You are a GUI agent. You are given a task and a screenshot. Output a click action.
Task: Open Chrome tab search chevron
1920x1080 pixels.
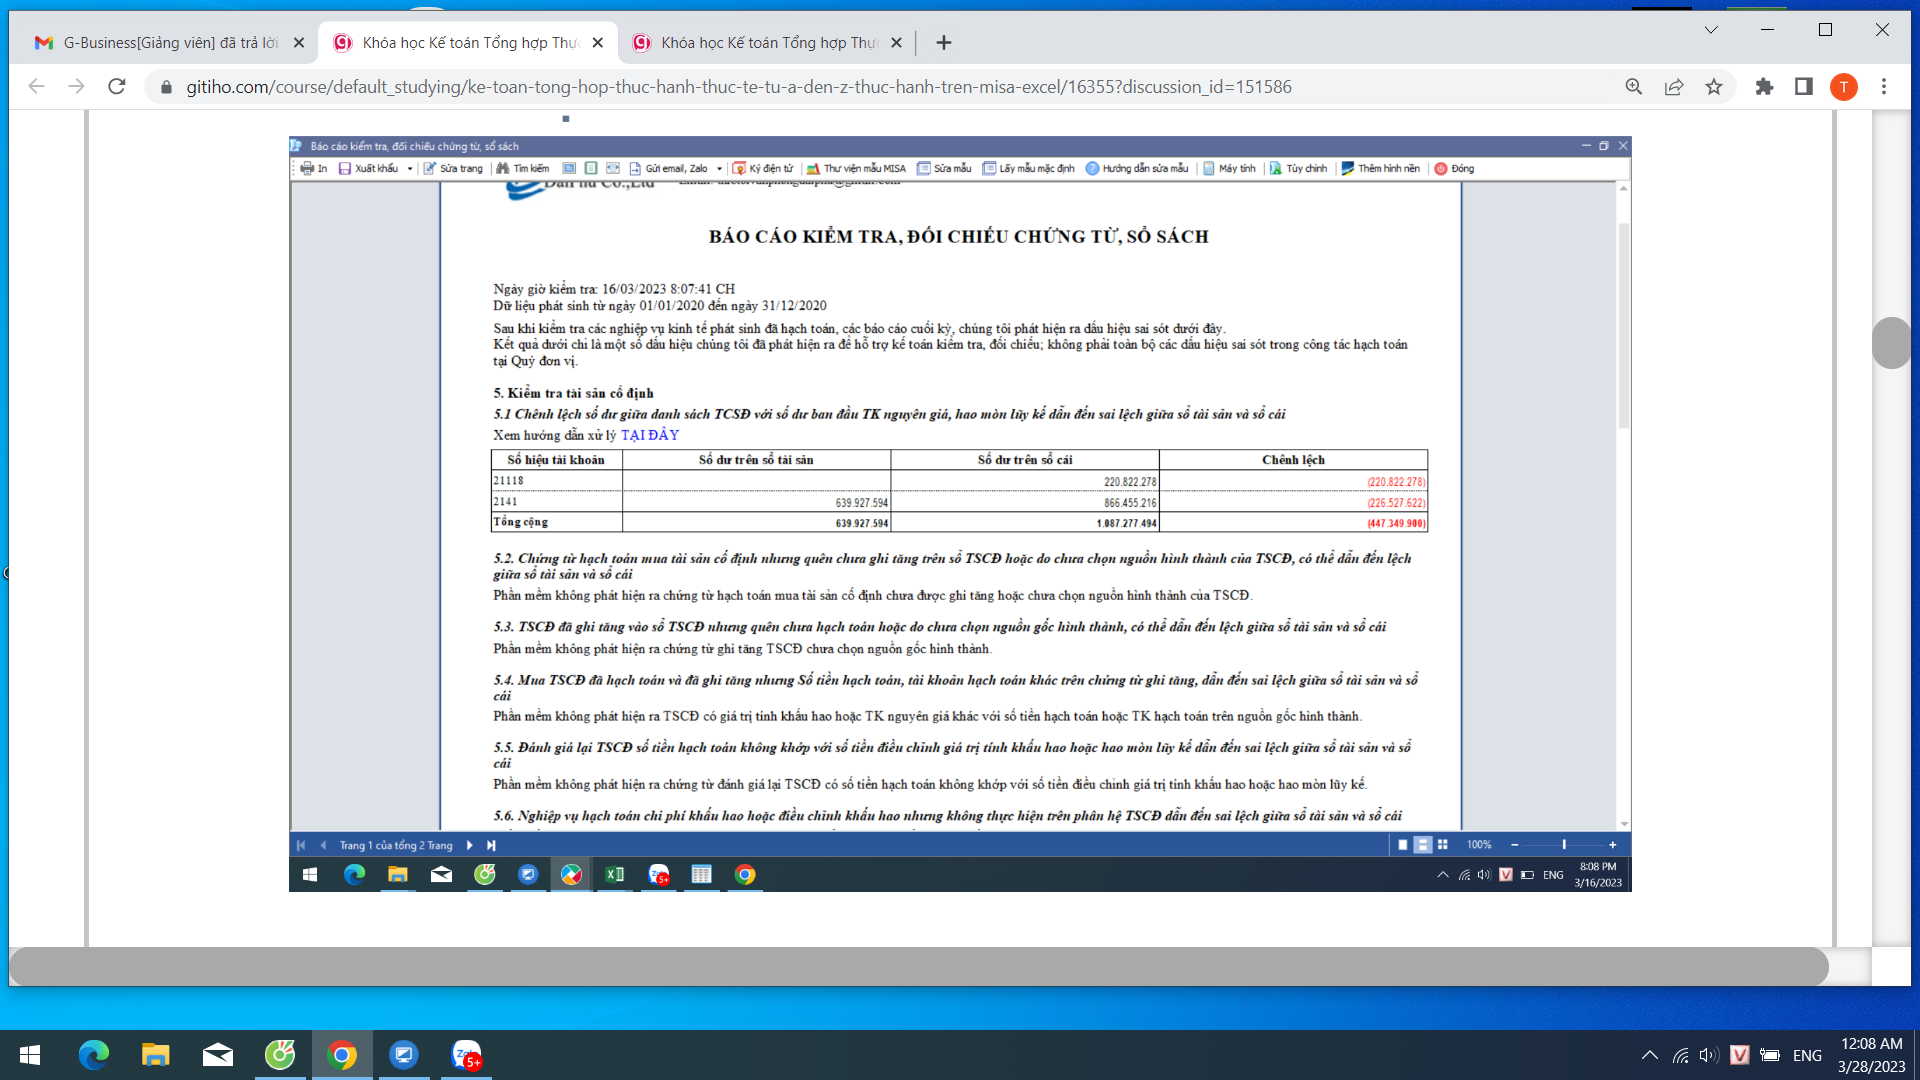point(1711,30)
